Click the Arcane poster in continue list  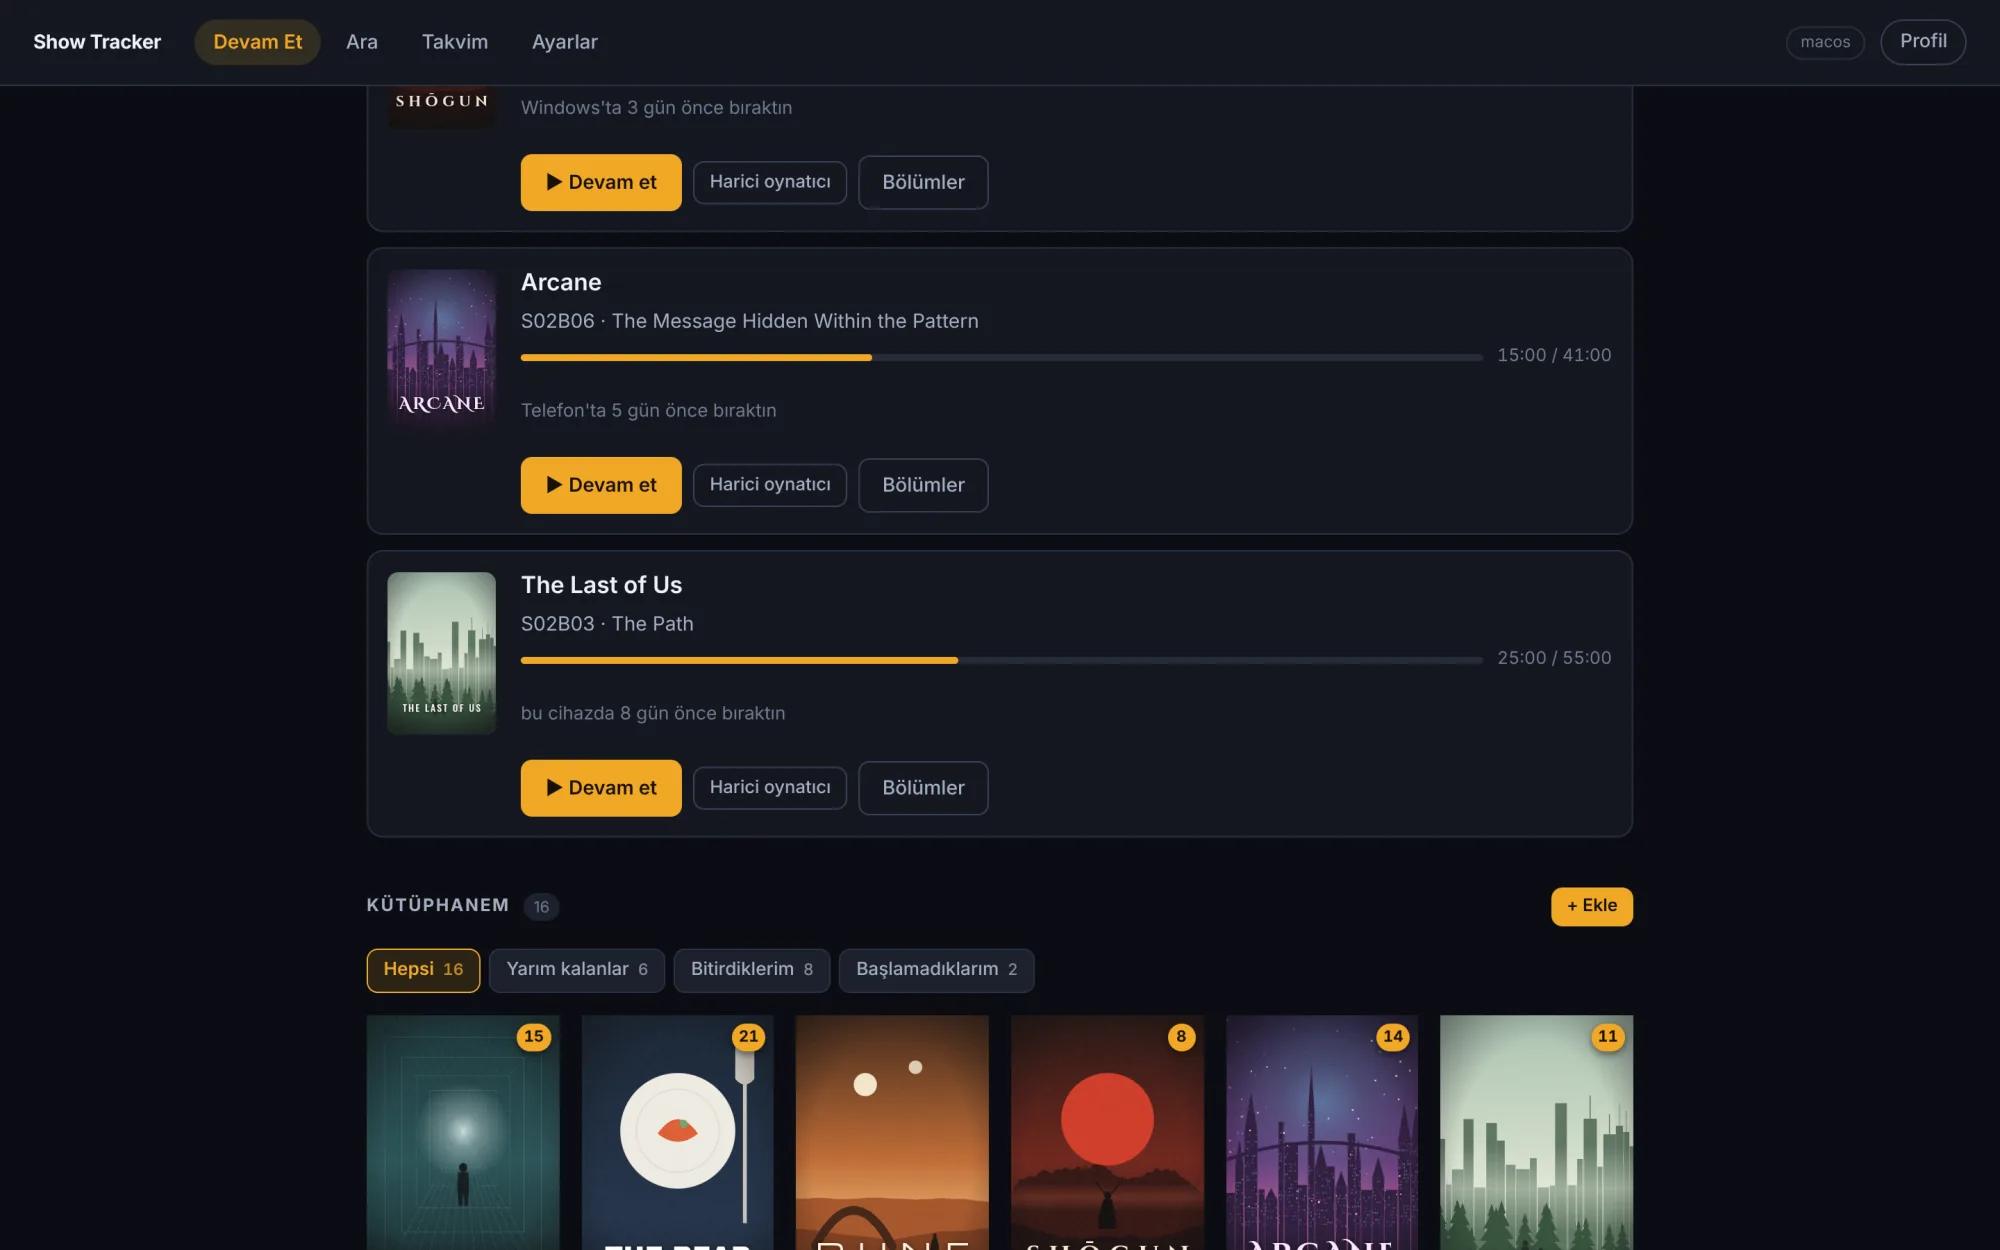(x=442, y=349)
